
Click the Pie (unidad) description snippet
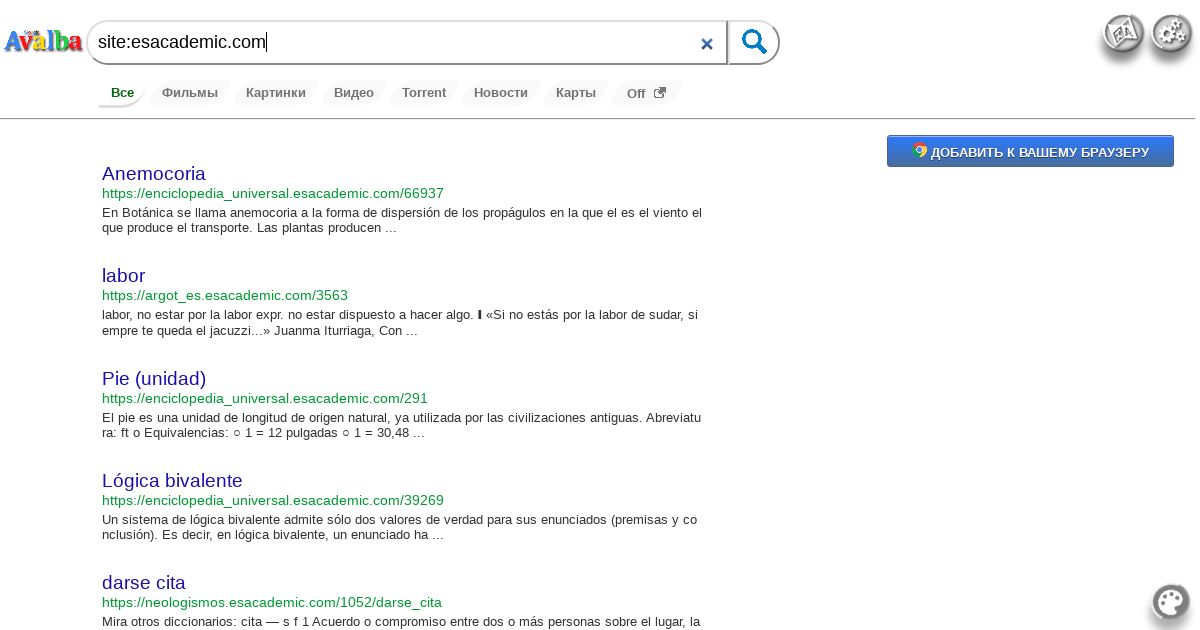[x=402, y=425]
